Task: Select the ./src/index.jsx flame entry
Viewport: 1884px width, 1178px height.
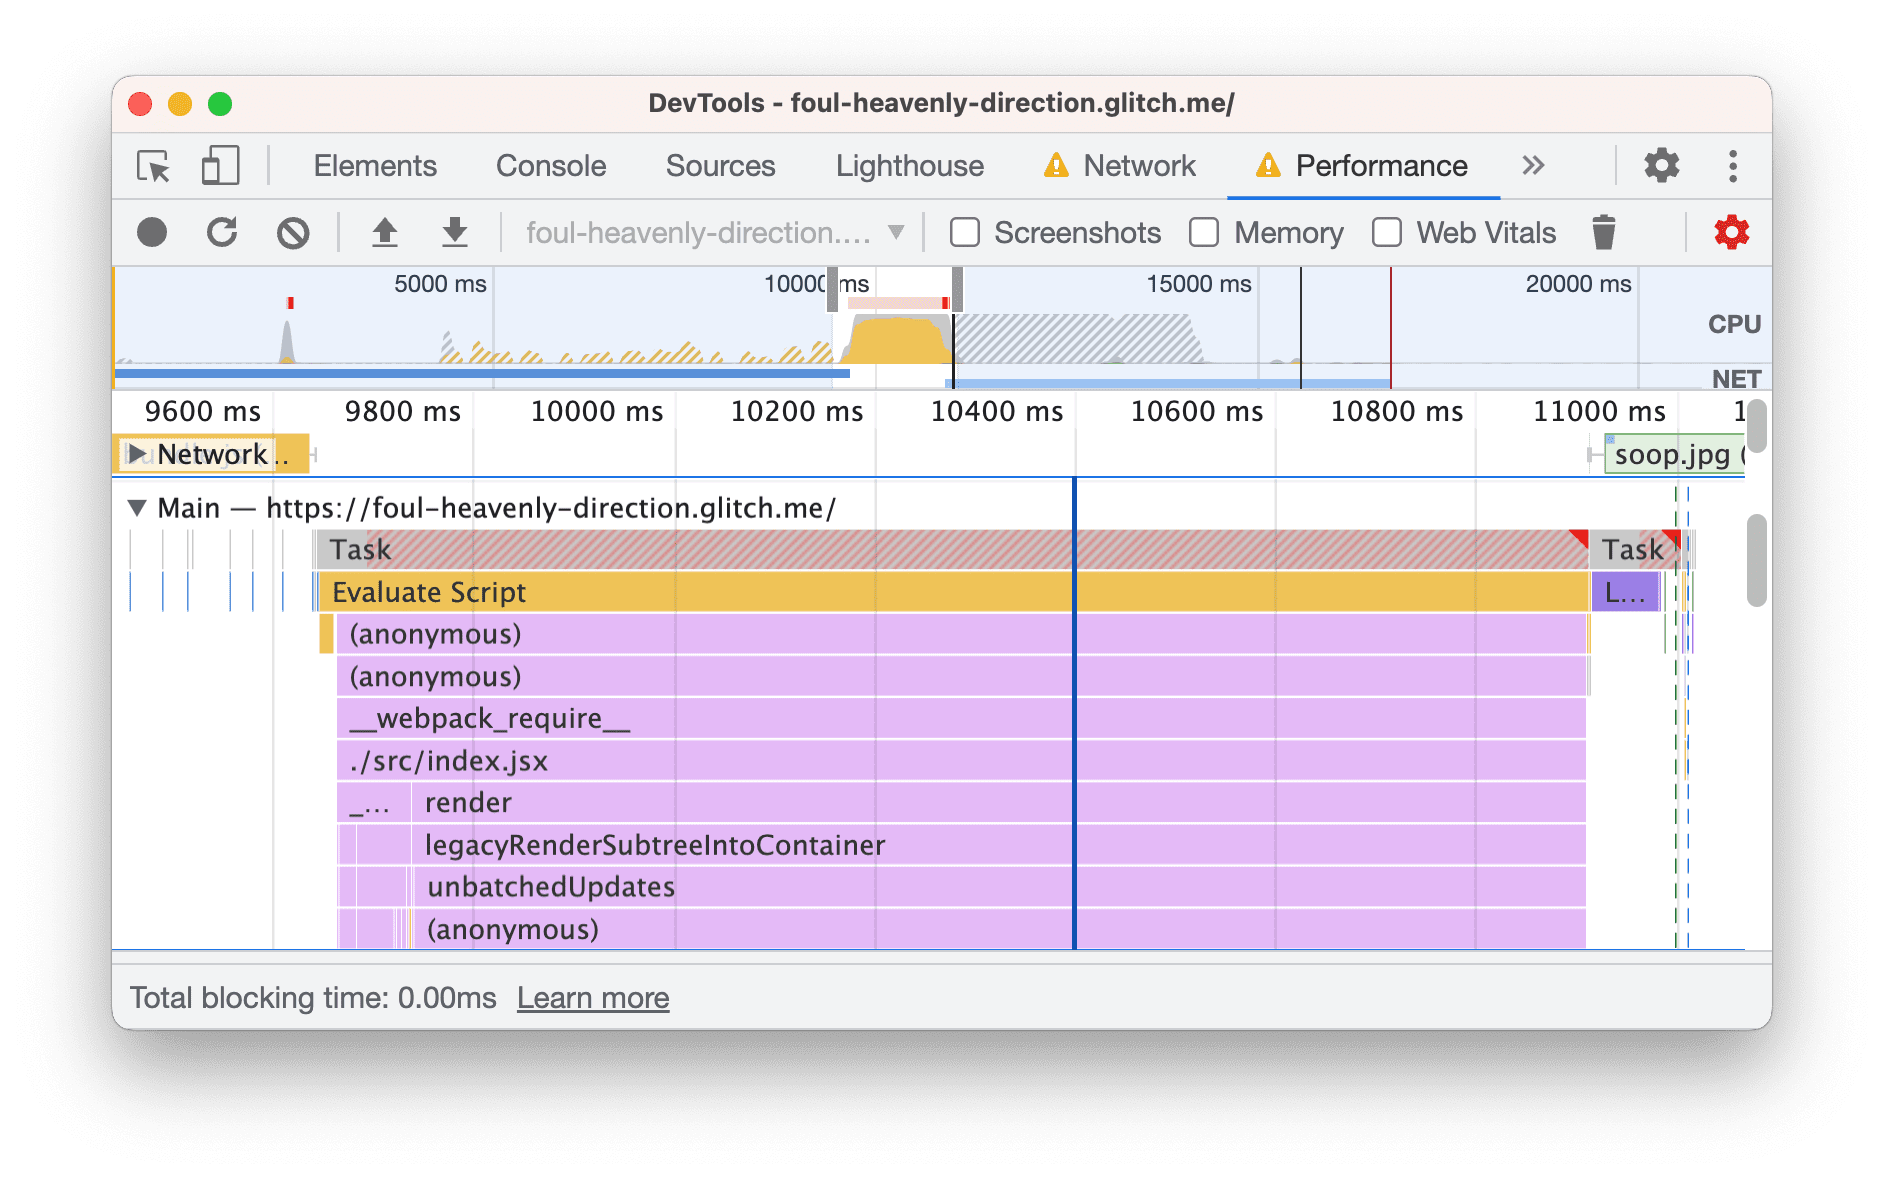Action: click(961, 761)
